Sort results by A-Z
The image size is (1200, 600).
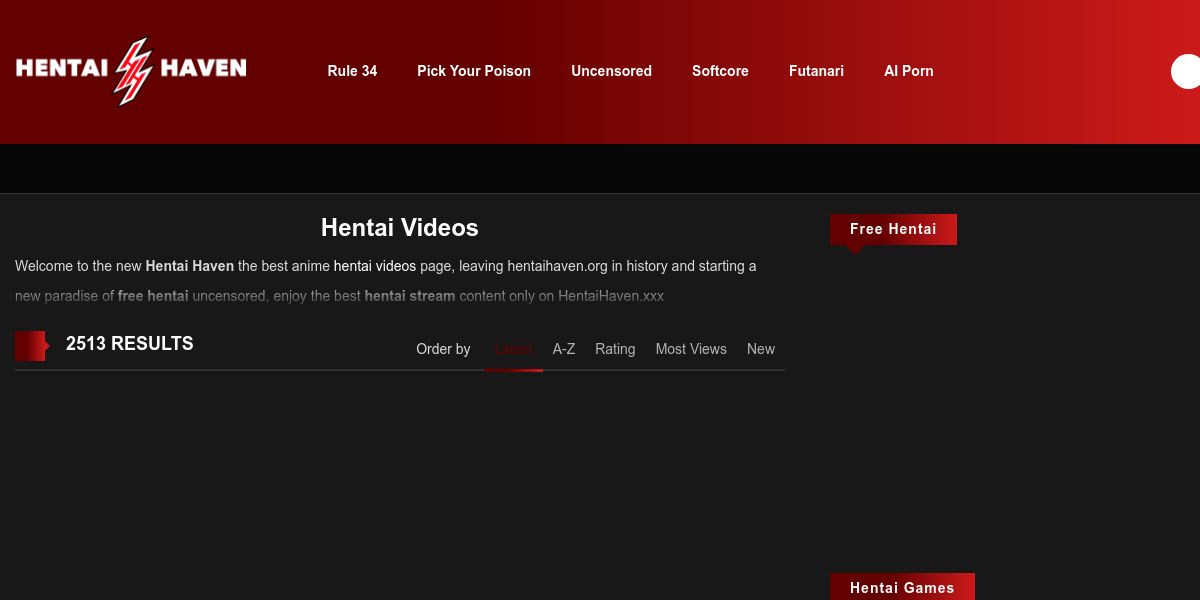564,349
